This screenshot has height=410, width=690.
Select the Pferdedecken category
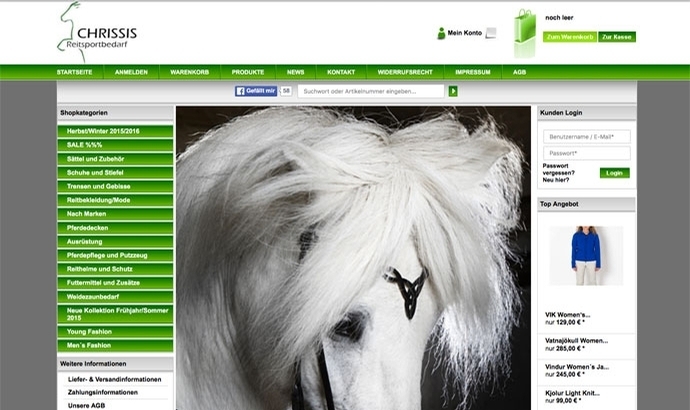(x=115, y=227)
